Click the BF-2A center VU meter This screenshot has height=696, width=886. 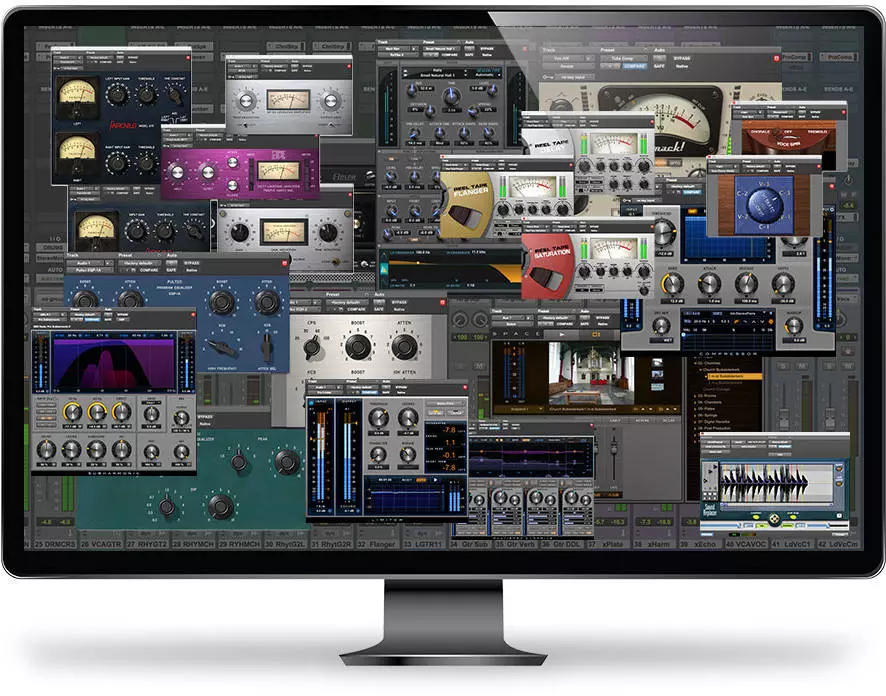click(288, 99)
